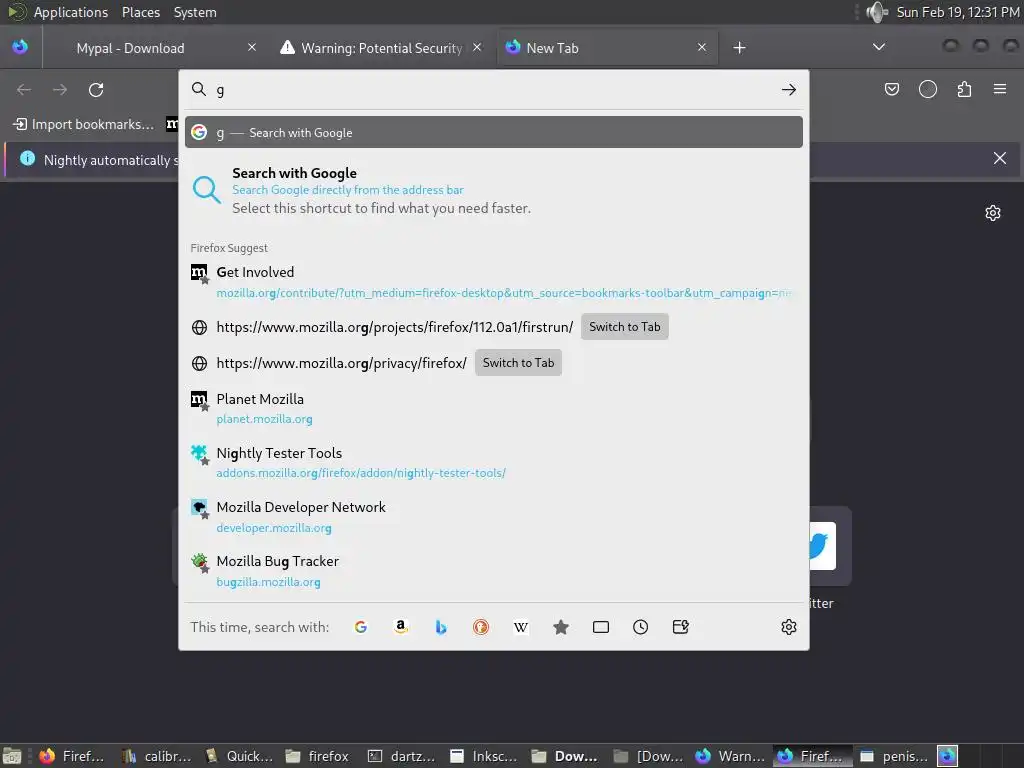The image size is (1024, 768).
Task: Open the Places menu
Action: click(x=140, y=12)
